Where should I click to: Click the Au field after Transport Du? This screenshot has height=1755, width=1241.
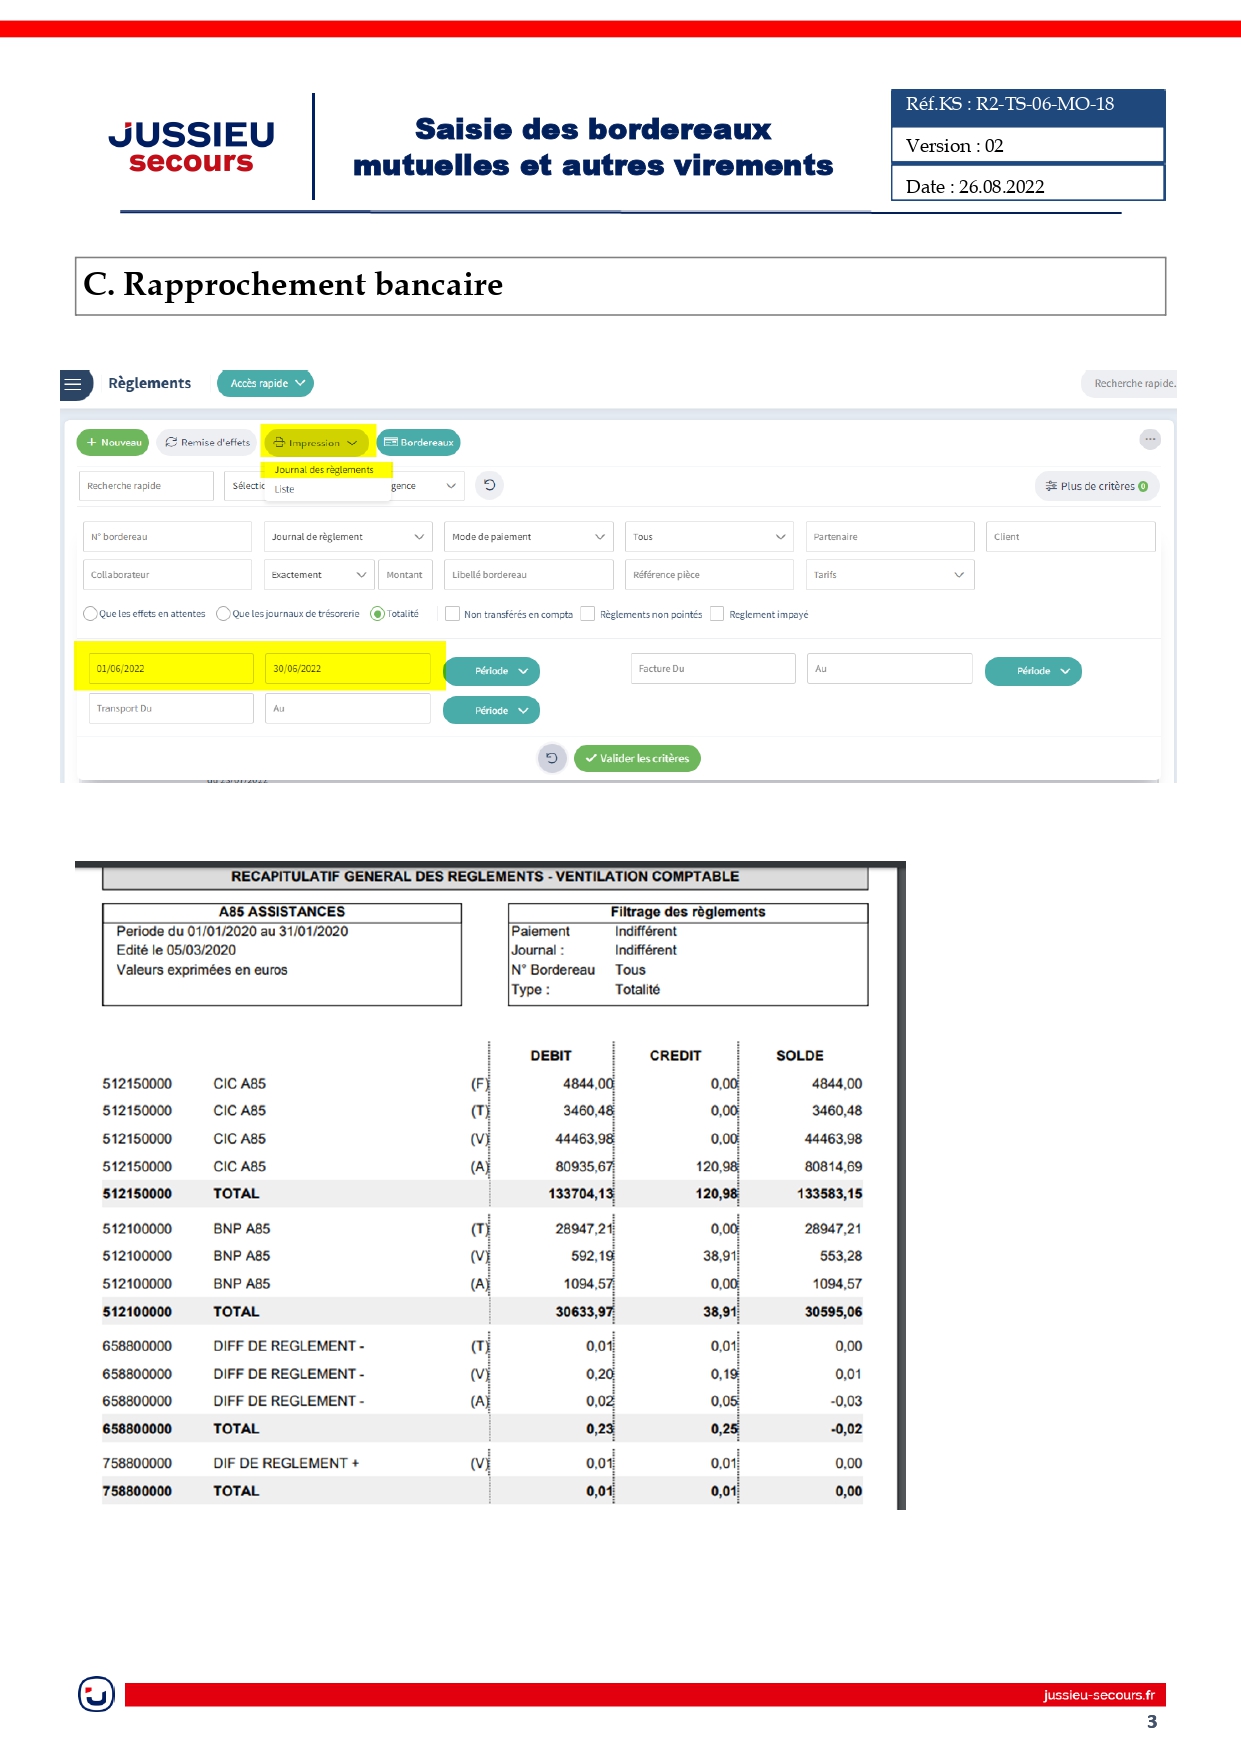[x=347, y=709]
